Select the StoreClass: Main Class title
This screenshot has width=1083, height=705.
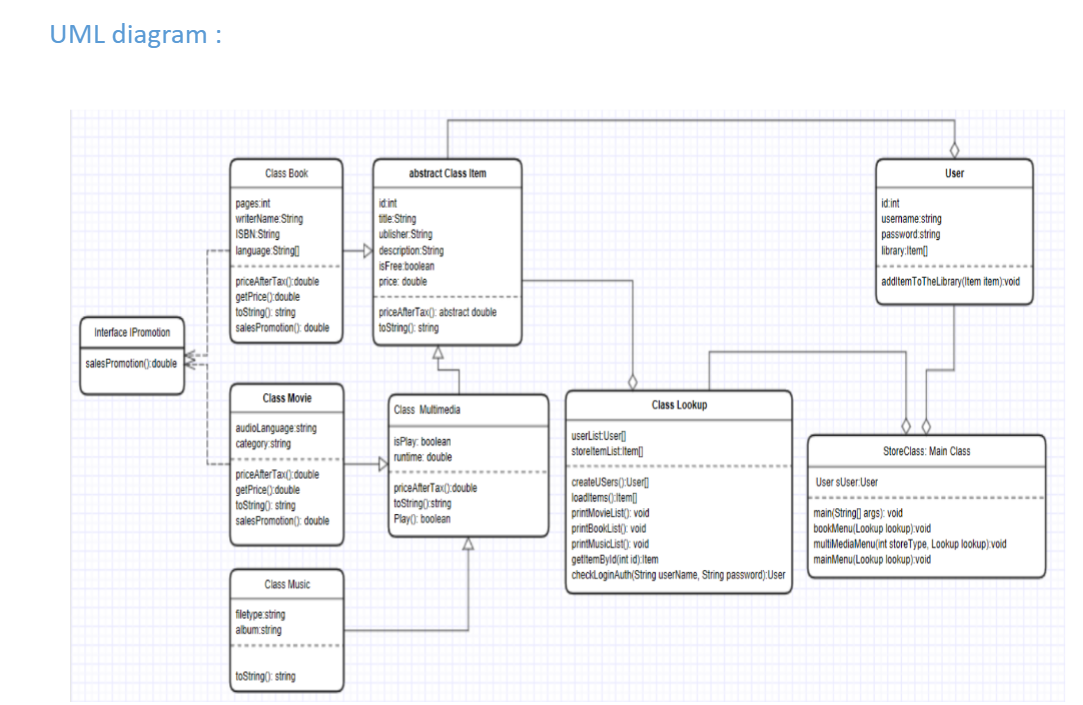pyautogui.click(x=925, y=450)
